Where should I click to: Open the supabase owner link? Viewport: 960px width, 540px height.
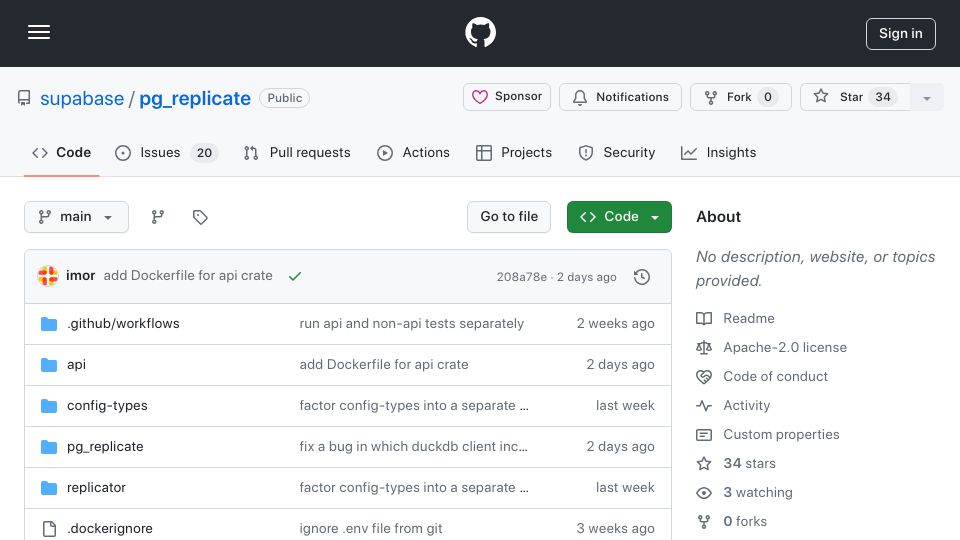[82, 99]
